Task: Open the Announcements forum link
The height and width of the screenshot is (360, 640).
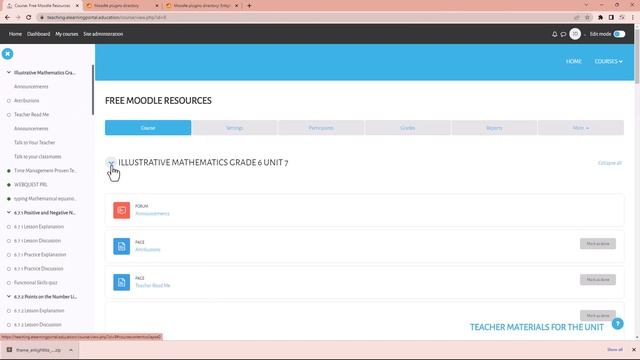Action: [152, 213]
